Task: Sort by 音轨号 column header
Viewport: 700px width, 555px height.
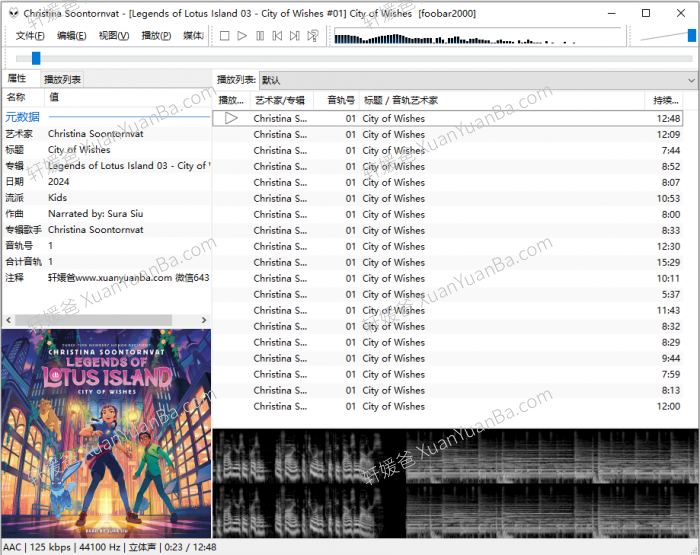Action: coord(341,100)
